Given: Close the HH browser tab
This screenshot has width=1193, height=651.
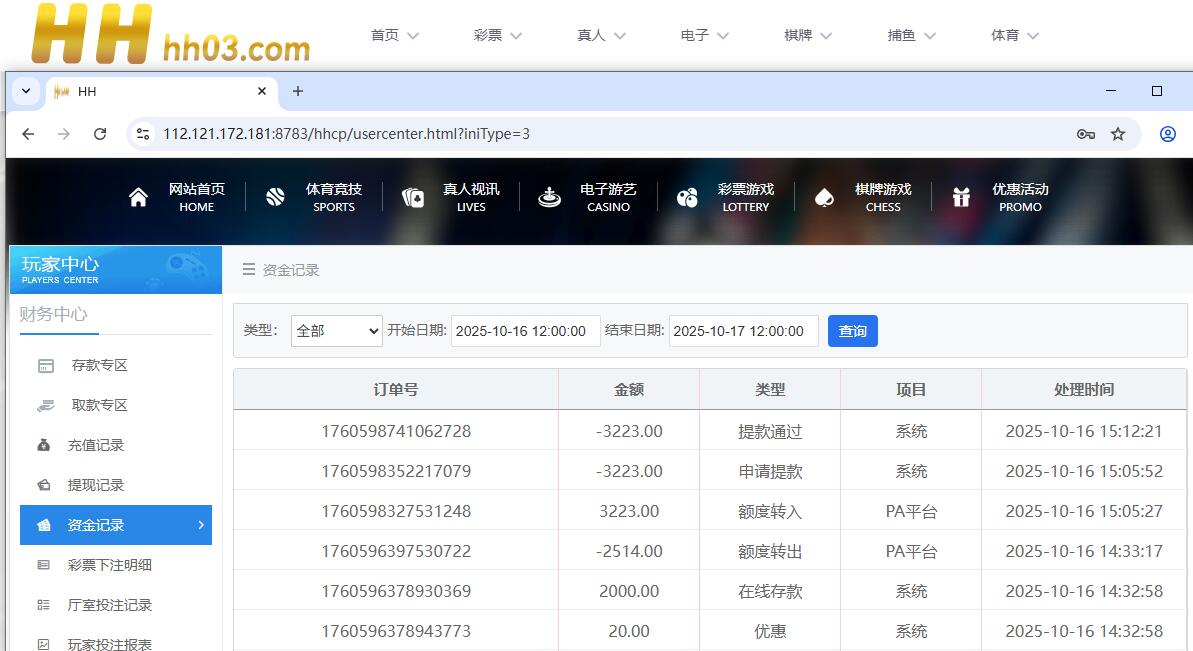Looking at the screenshot, I should (x=262, y=91).
